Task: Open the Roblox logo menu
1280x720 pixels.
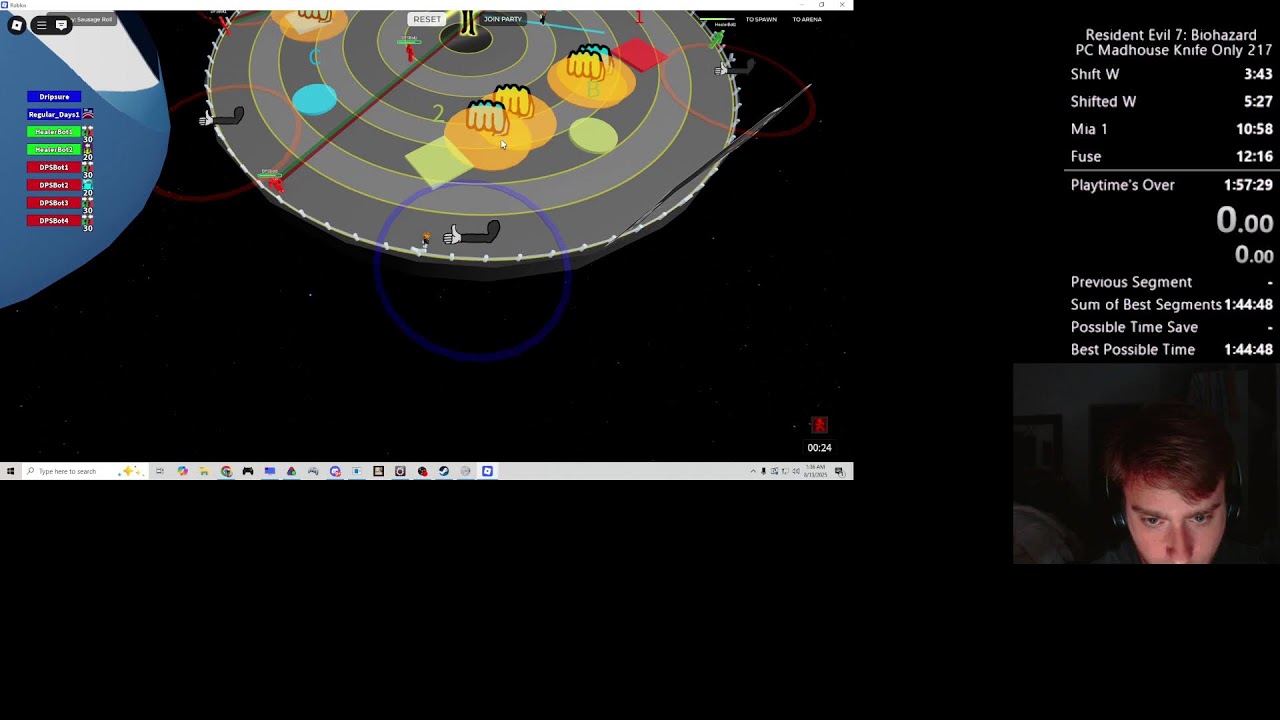Action: pos(16,25)
